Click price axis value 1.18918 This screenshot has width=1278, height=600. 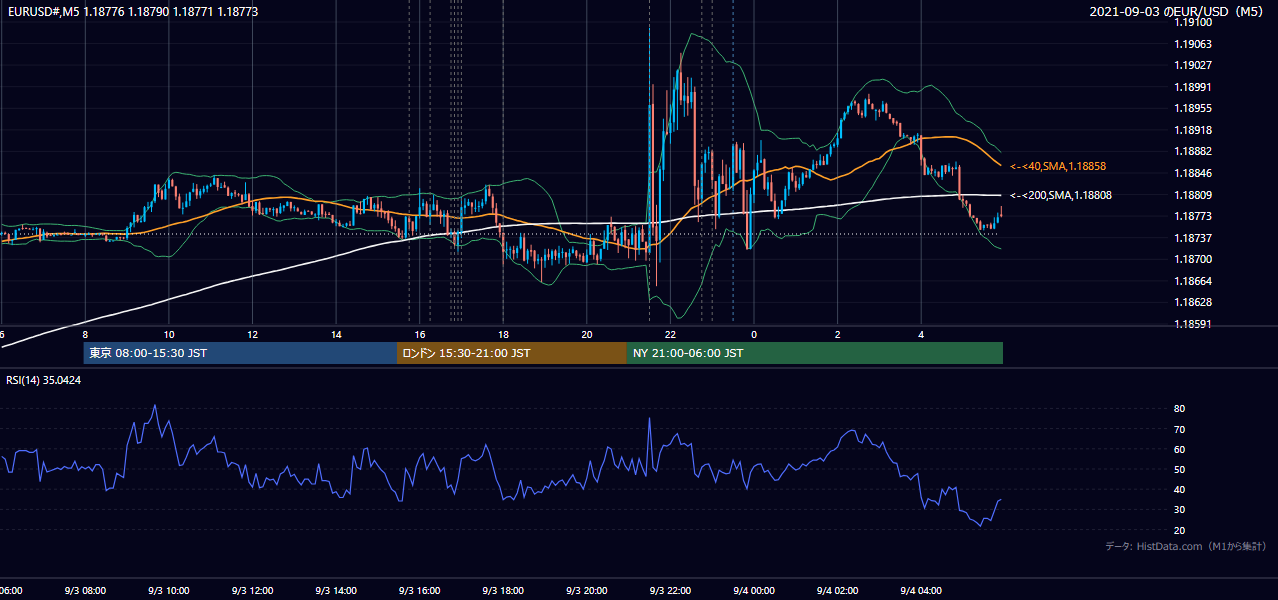[1194, 130]
